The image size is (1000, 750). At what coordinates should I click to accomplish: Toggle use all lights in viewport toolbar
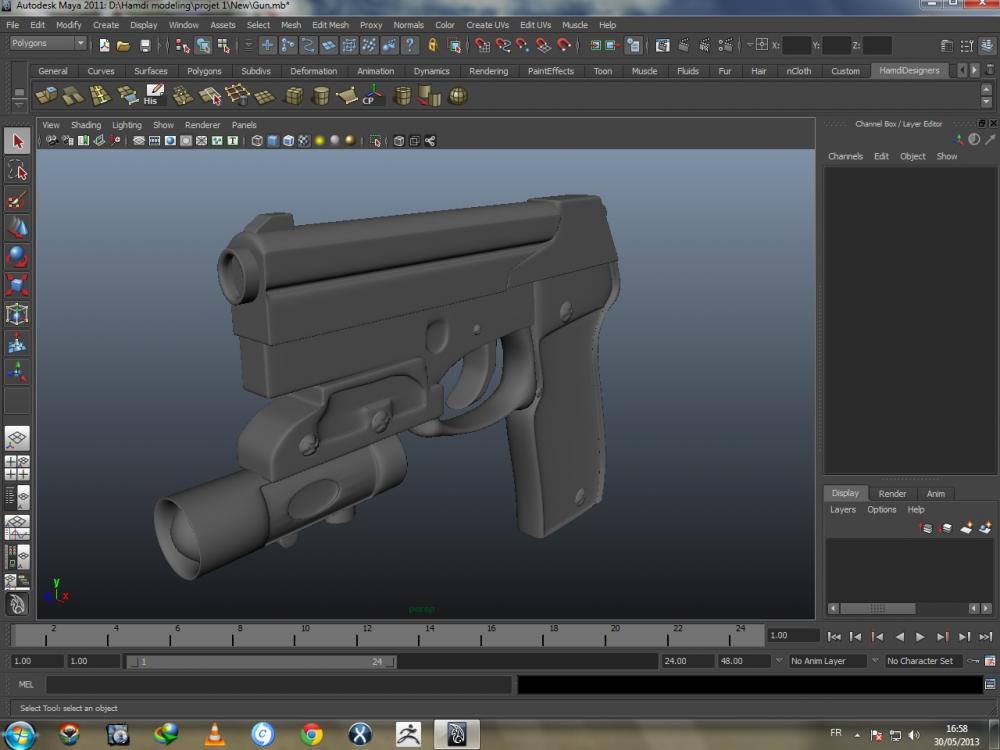pos(319,141)
